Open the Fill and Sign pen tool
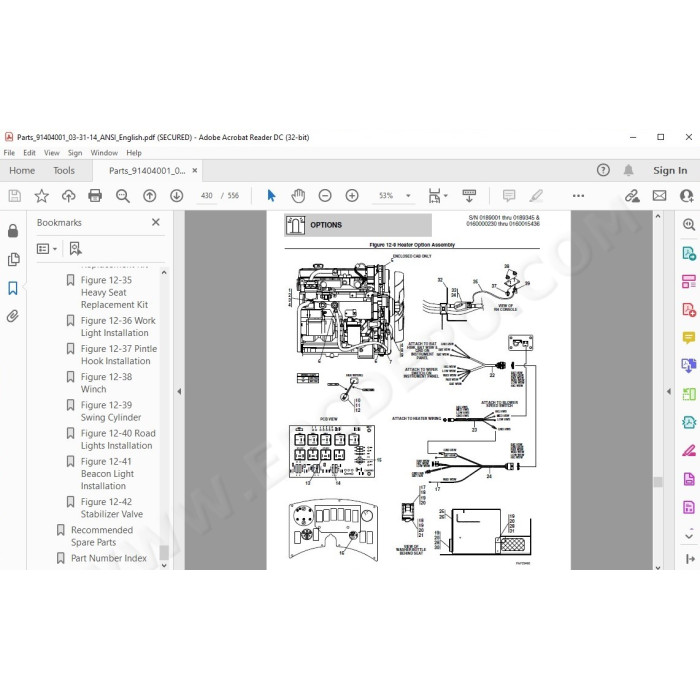This screenshot has width=700, height=700. click(688, 450)
